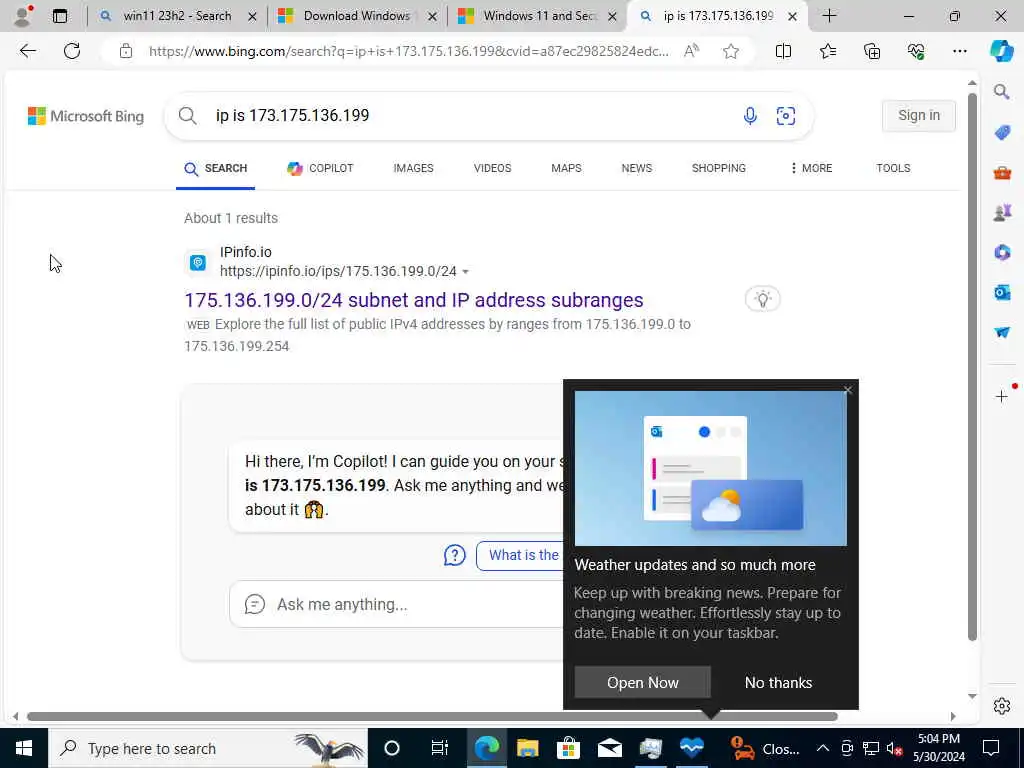
Task: Click No thanks in weather popup
Action: click(x=778, y=682)
